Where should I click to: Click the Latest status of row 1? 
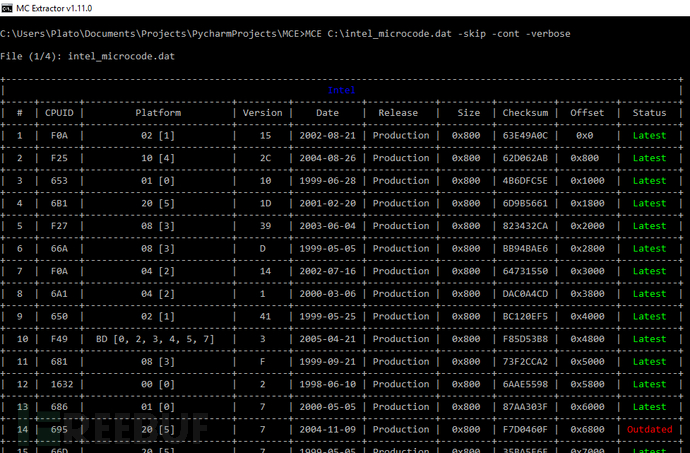pos(649,136)
